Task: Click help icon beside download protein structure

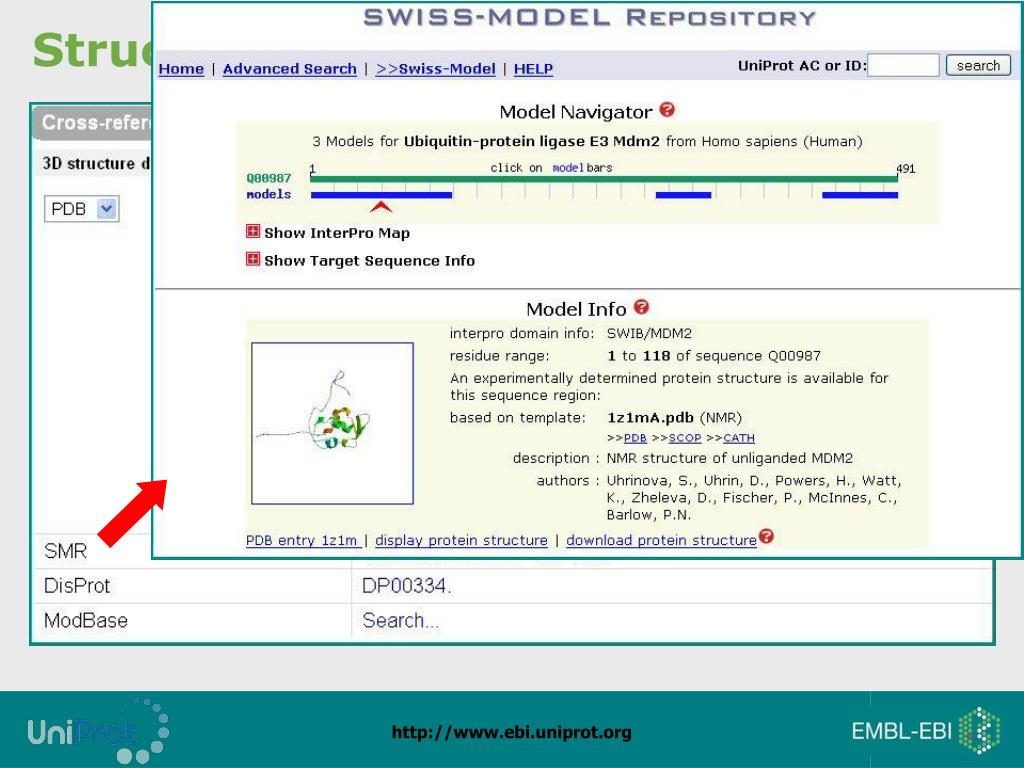Action: 767,537
